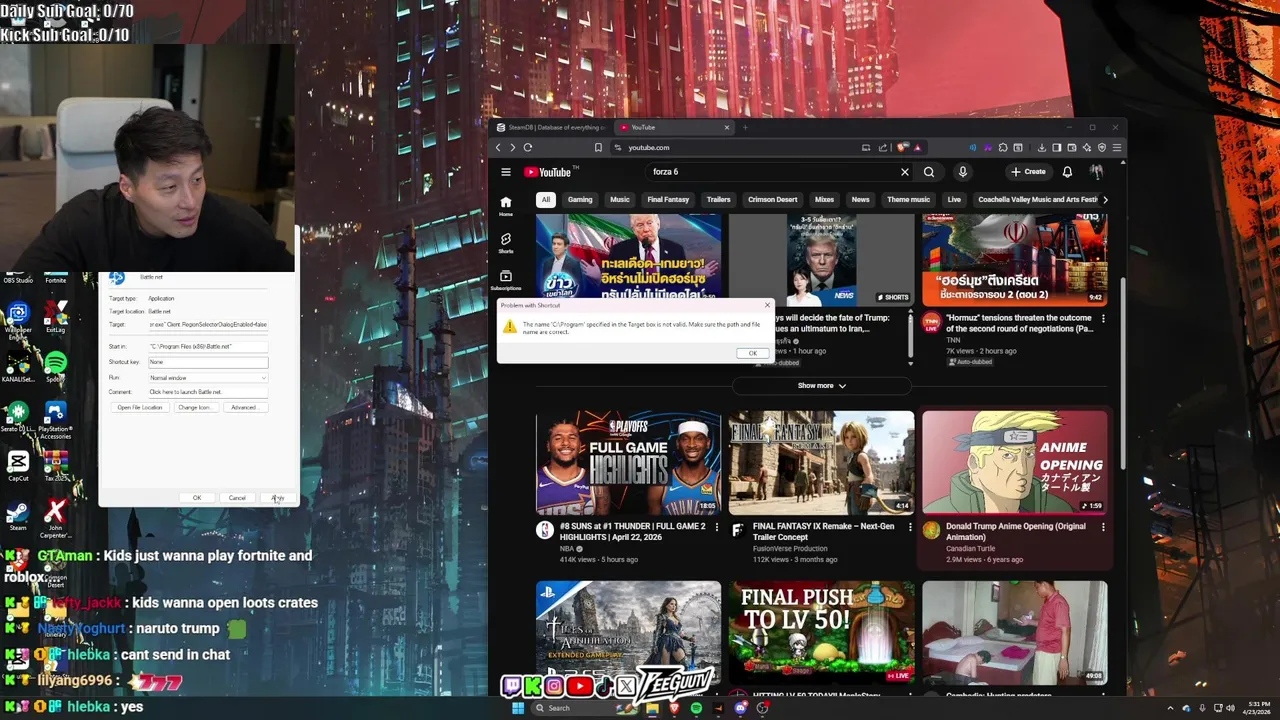
Task: Click Apply in the Battle.net properties window
Action: point(277,498)
